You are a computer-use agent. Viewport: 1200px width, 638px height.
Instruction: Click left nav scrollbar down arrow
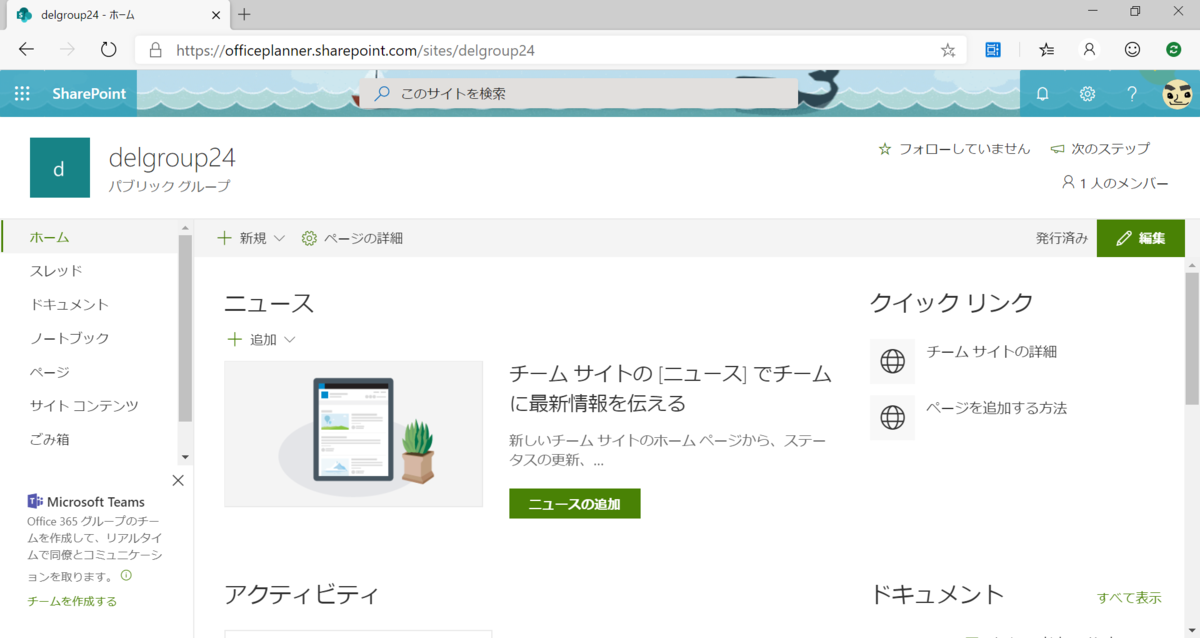(x=185, y=457)
